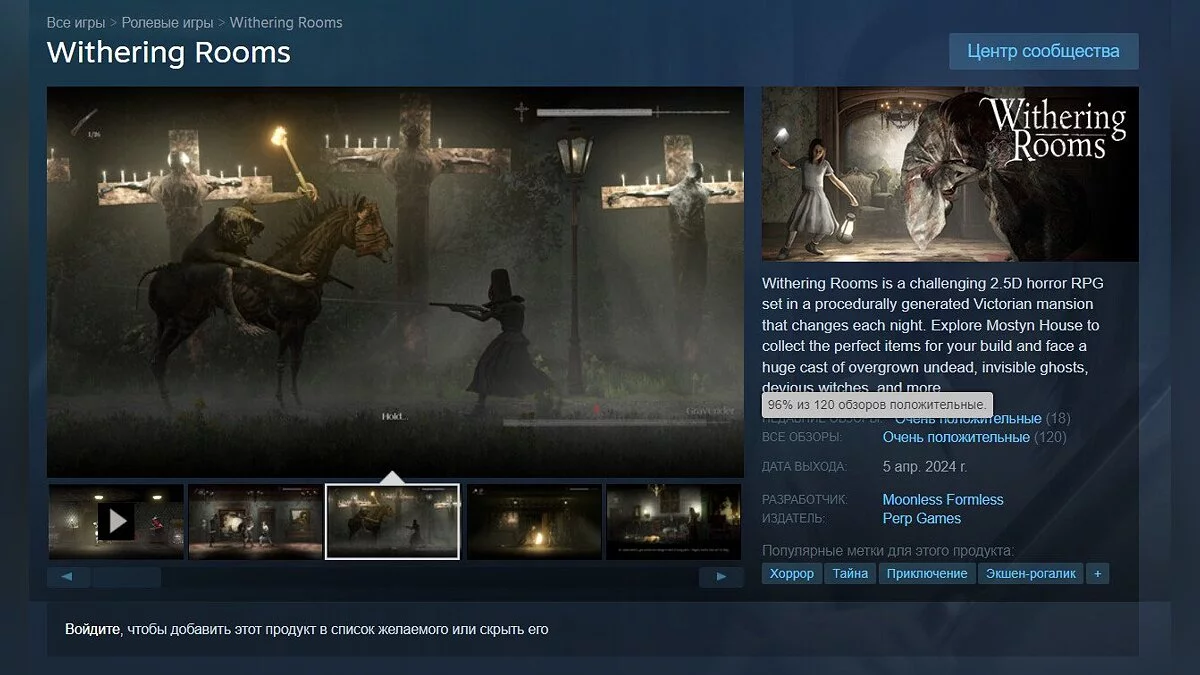Open the main gameplay screenshot
Image resolution: width=1200 pixels, height=675 pixels.
395,282
